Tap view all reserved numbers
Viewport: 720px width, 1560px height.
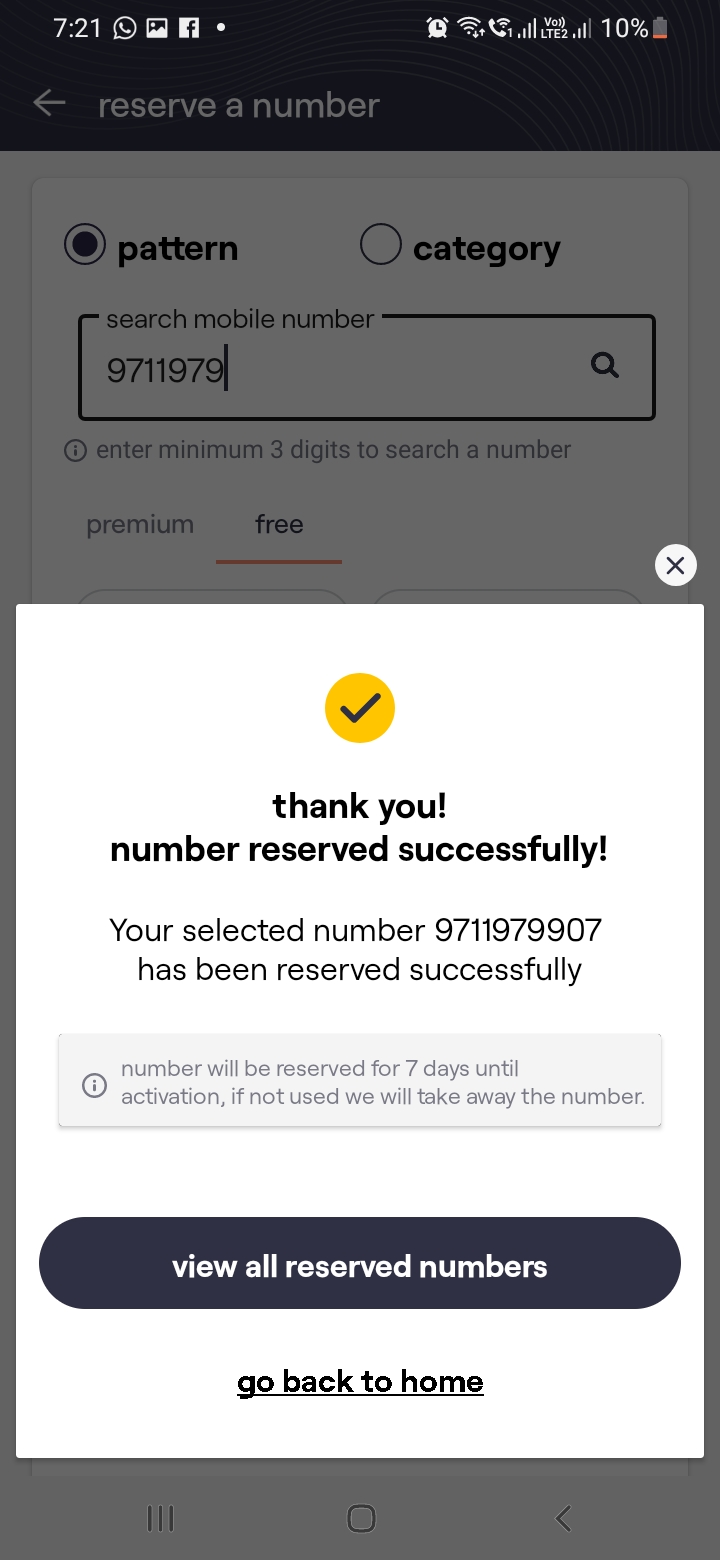(x=359, y=1263)
